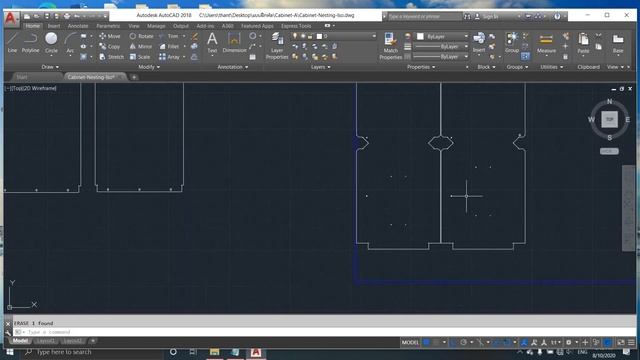Open the Express Tools tab
640x360 pixels.
pos(296,26)
